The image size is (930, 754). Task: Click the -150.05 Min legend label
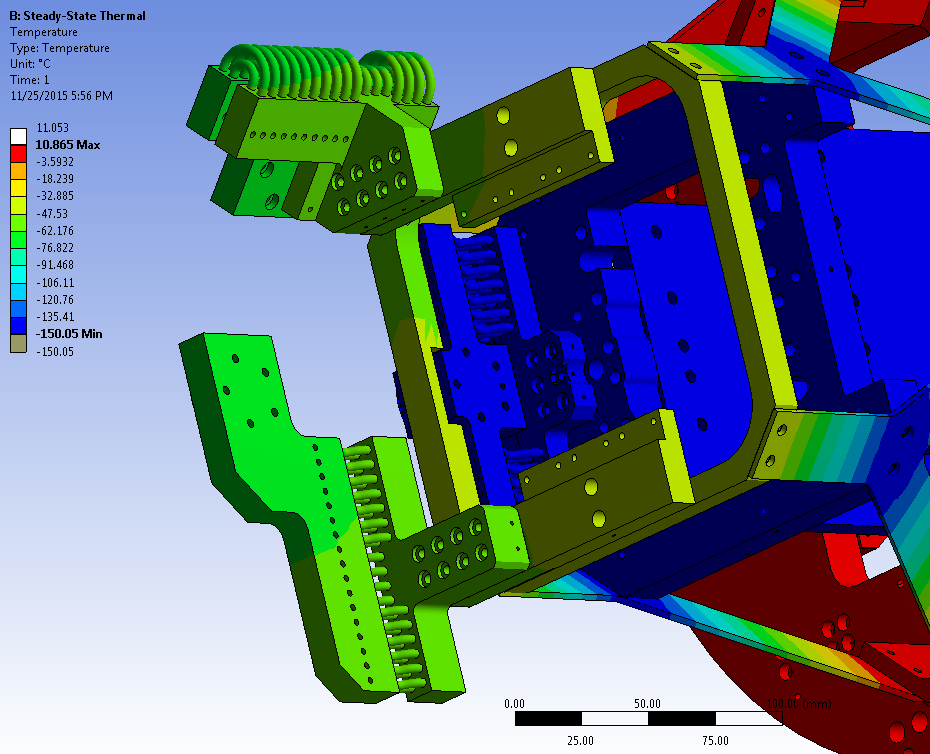(69, 334)
